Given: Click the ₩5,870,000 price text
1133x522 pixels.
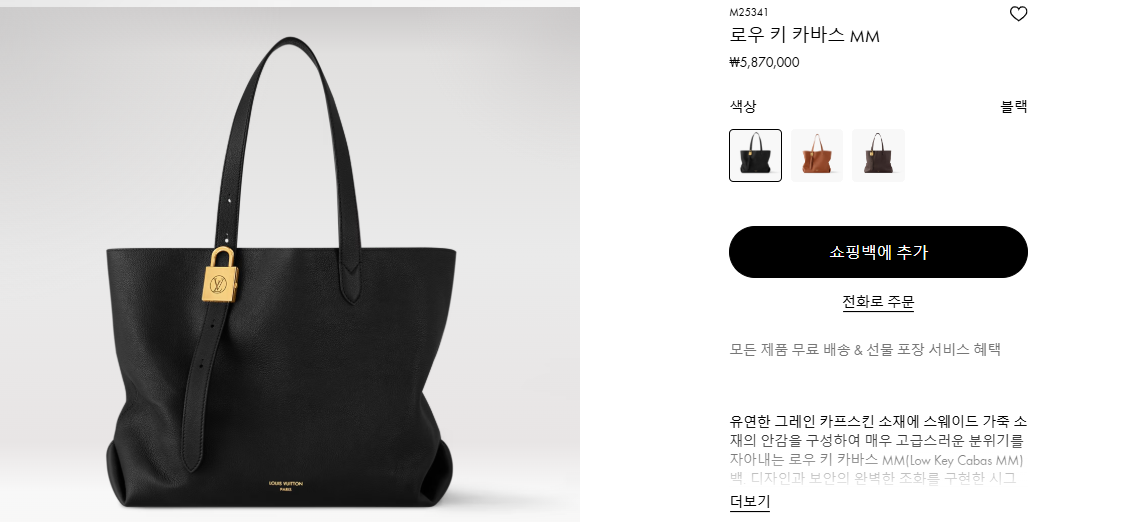Looking at the screenshot, I should coord(764,62).
